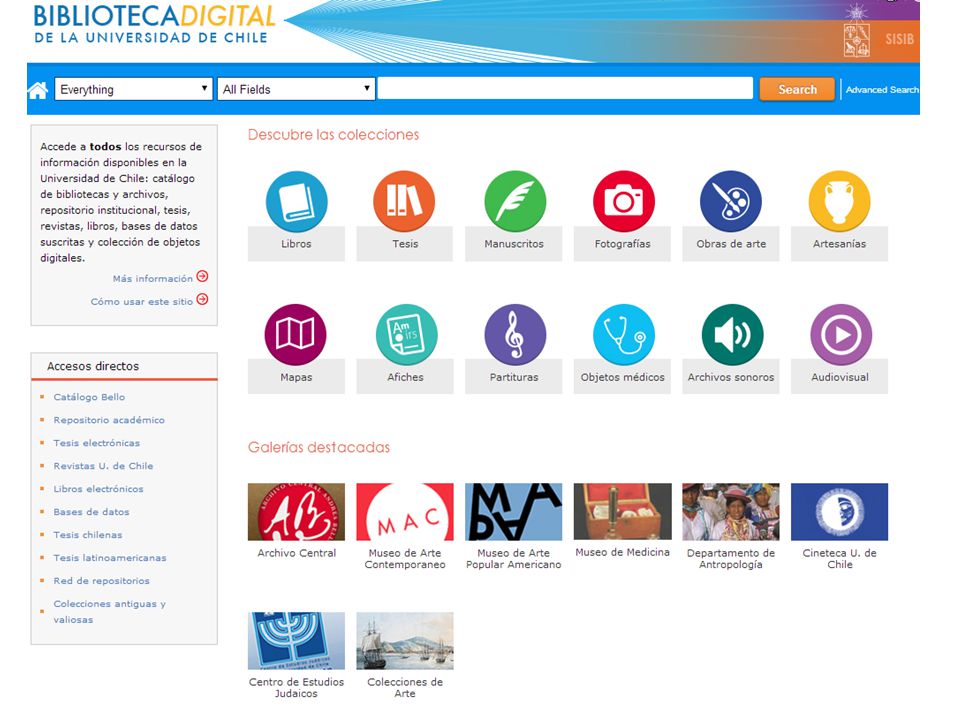
Task: Visit Revistas U. de Chile
Action: click(x=103, y=466)
